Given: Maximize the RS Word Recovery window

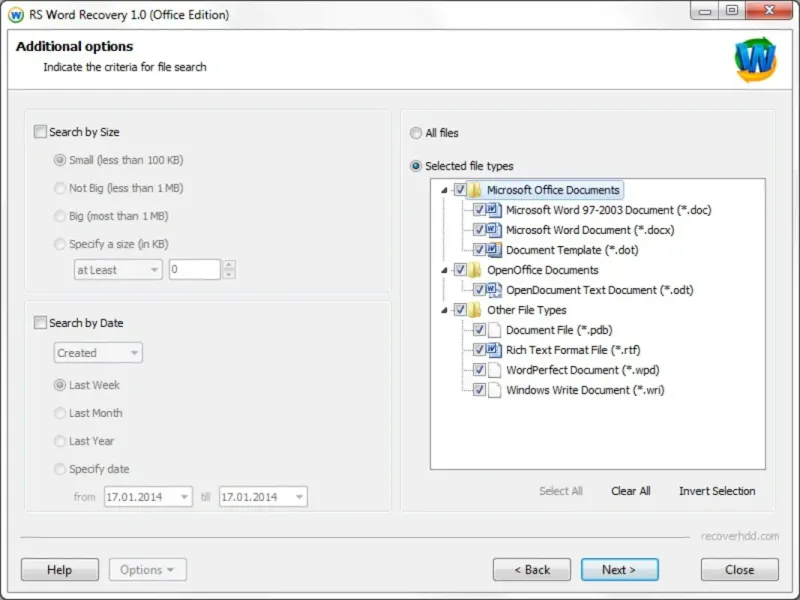Looking at the screenshot, I should (732, 11).
